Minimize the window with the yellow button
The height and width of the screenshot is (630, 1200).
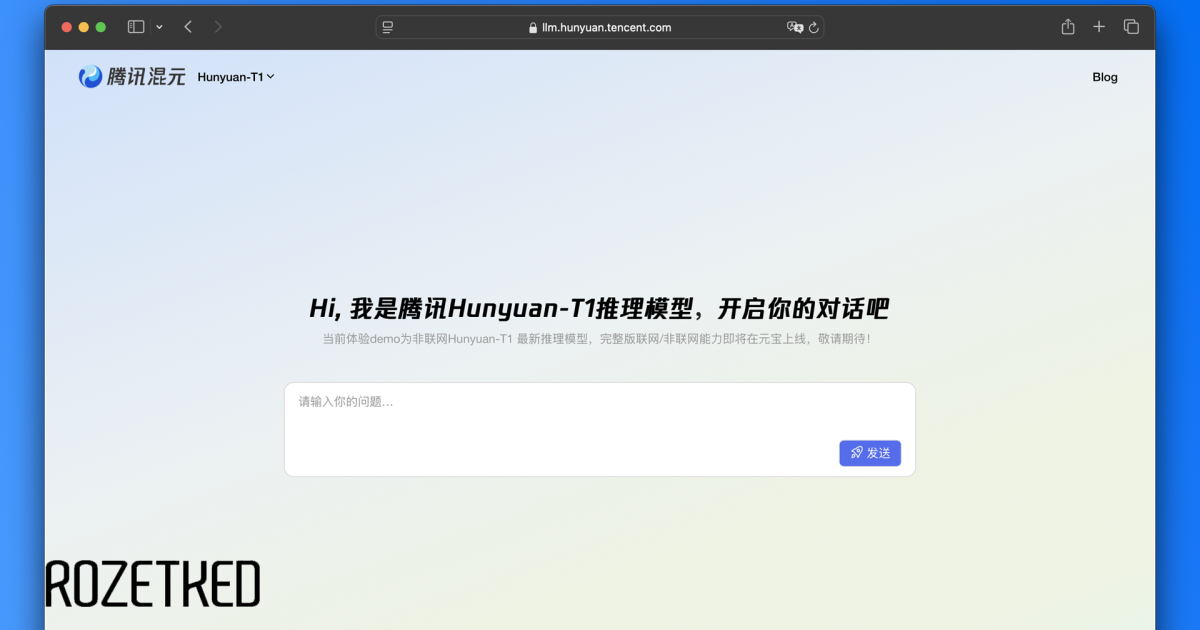pyautogui.click(x=84, y=27)
